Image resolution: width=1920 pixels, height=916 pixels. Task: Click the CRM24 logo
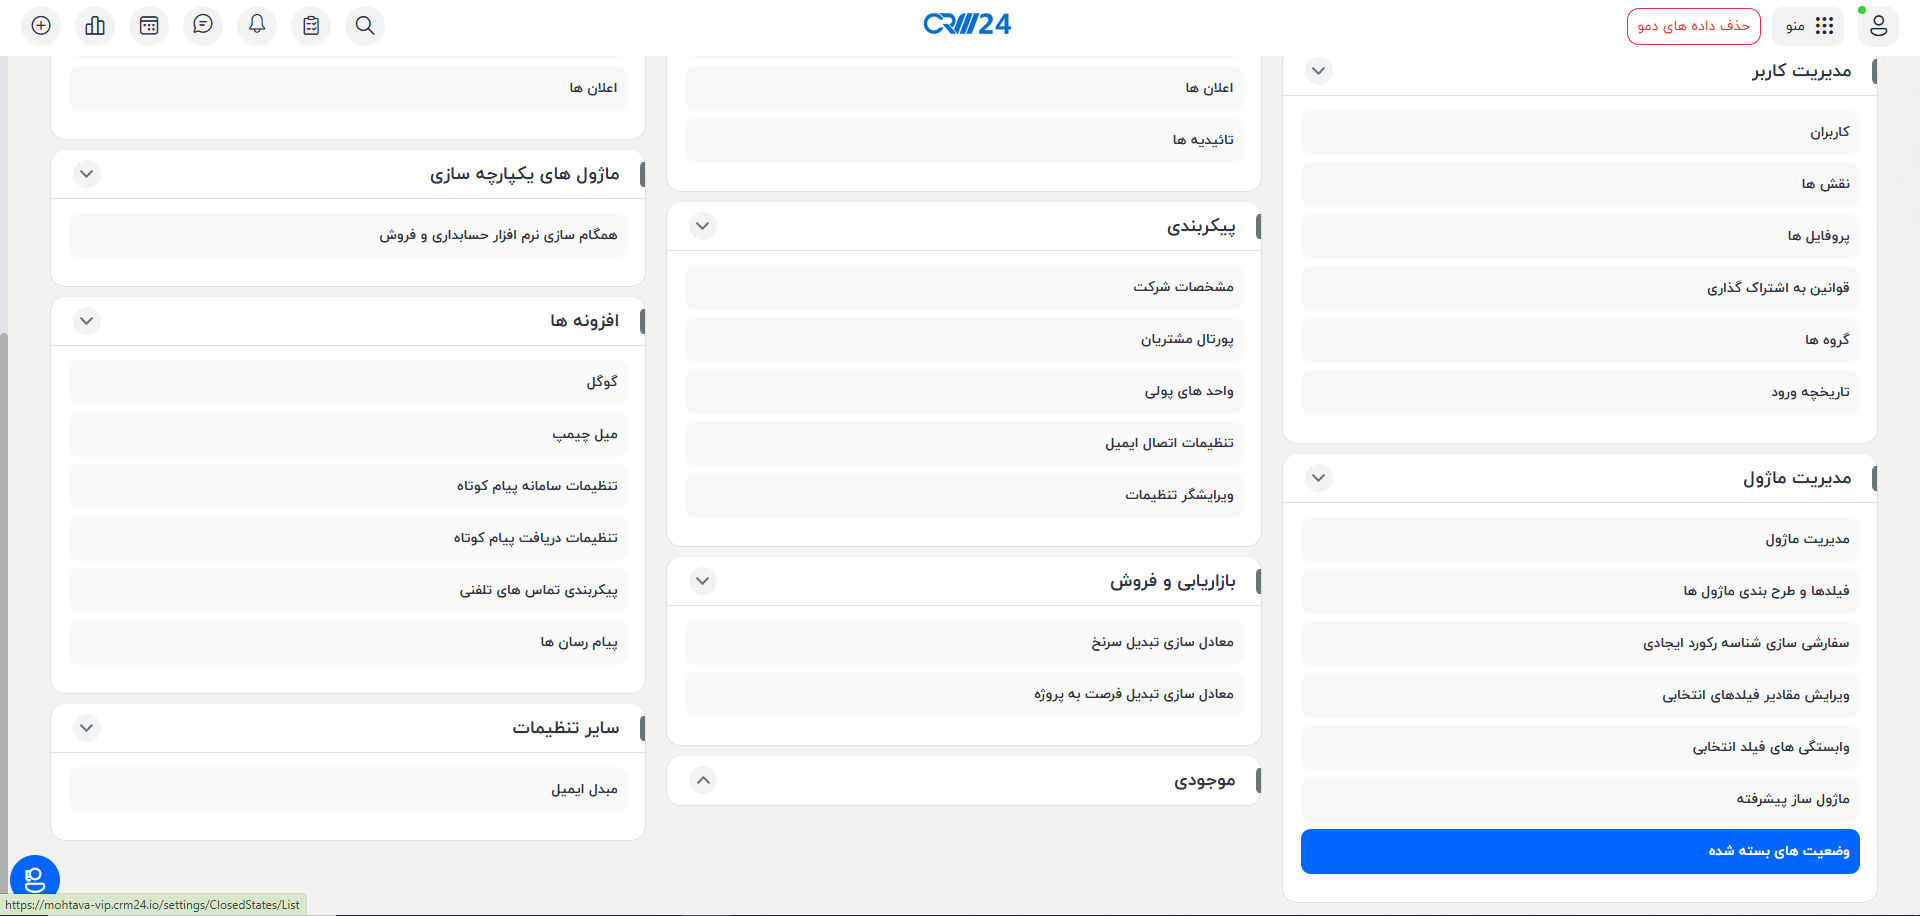pyautogui.click(x=967, y=24)
